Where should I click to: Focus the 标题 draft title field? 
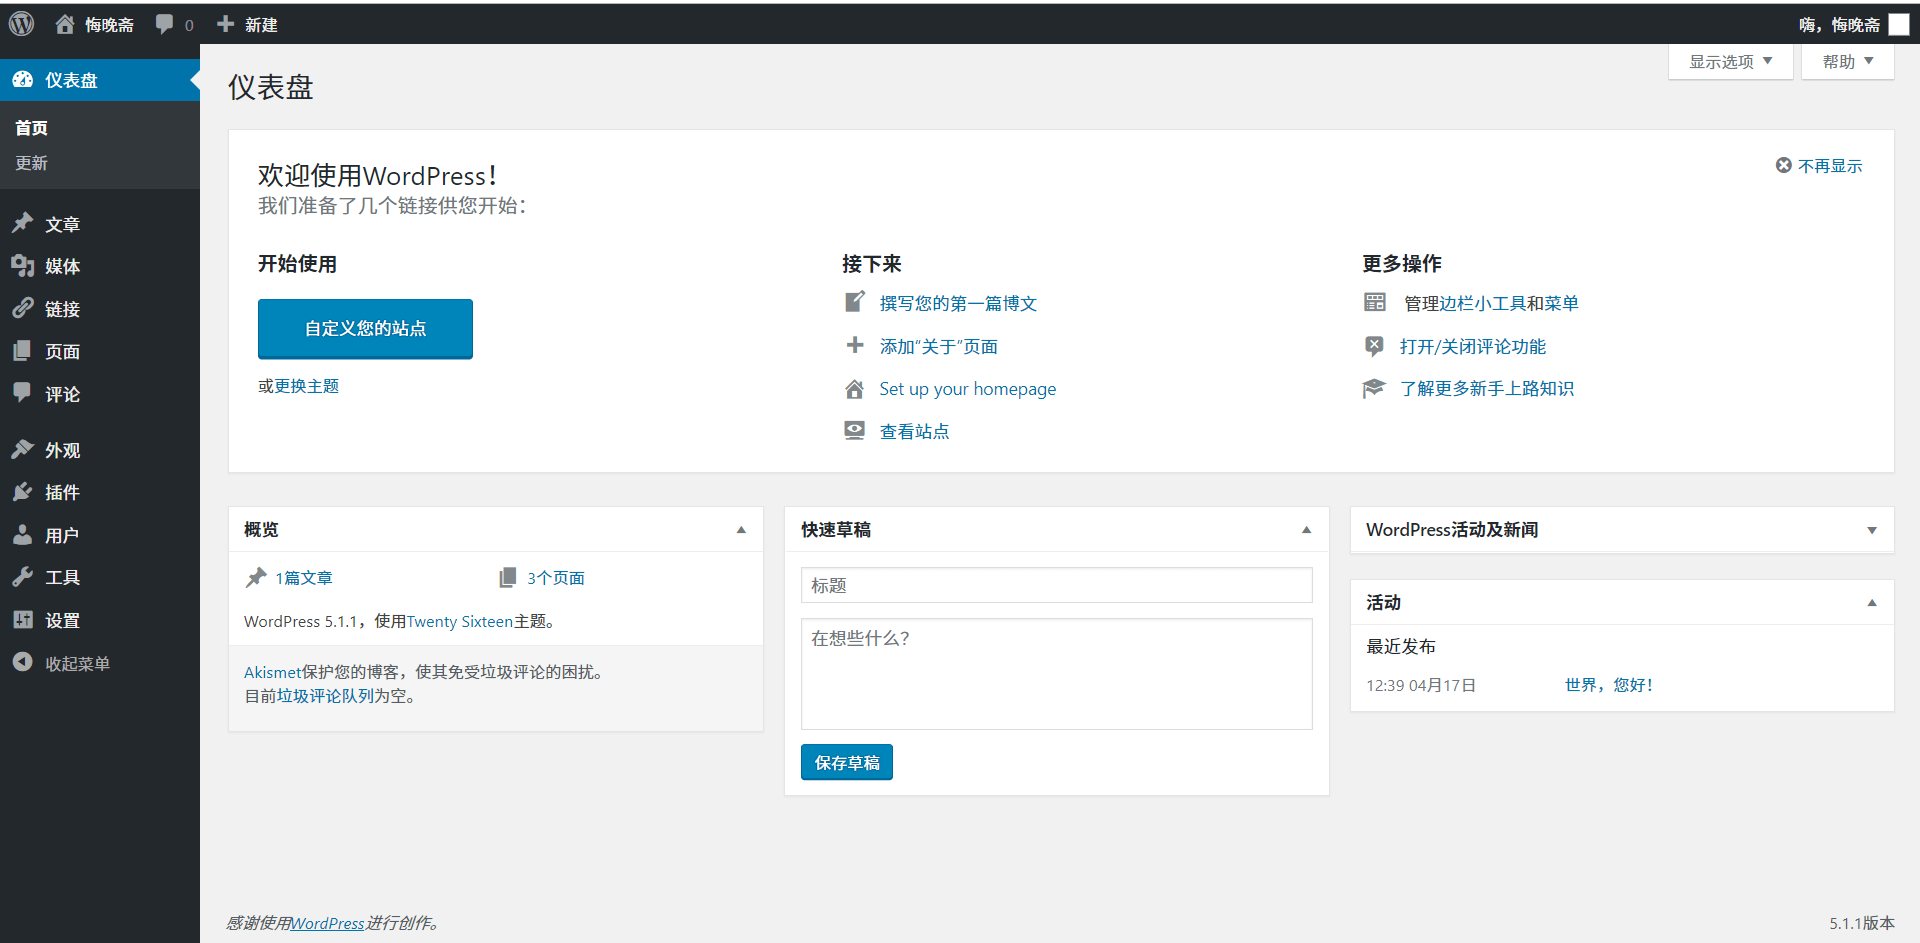point(1056,585)
